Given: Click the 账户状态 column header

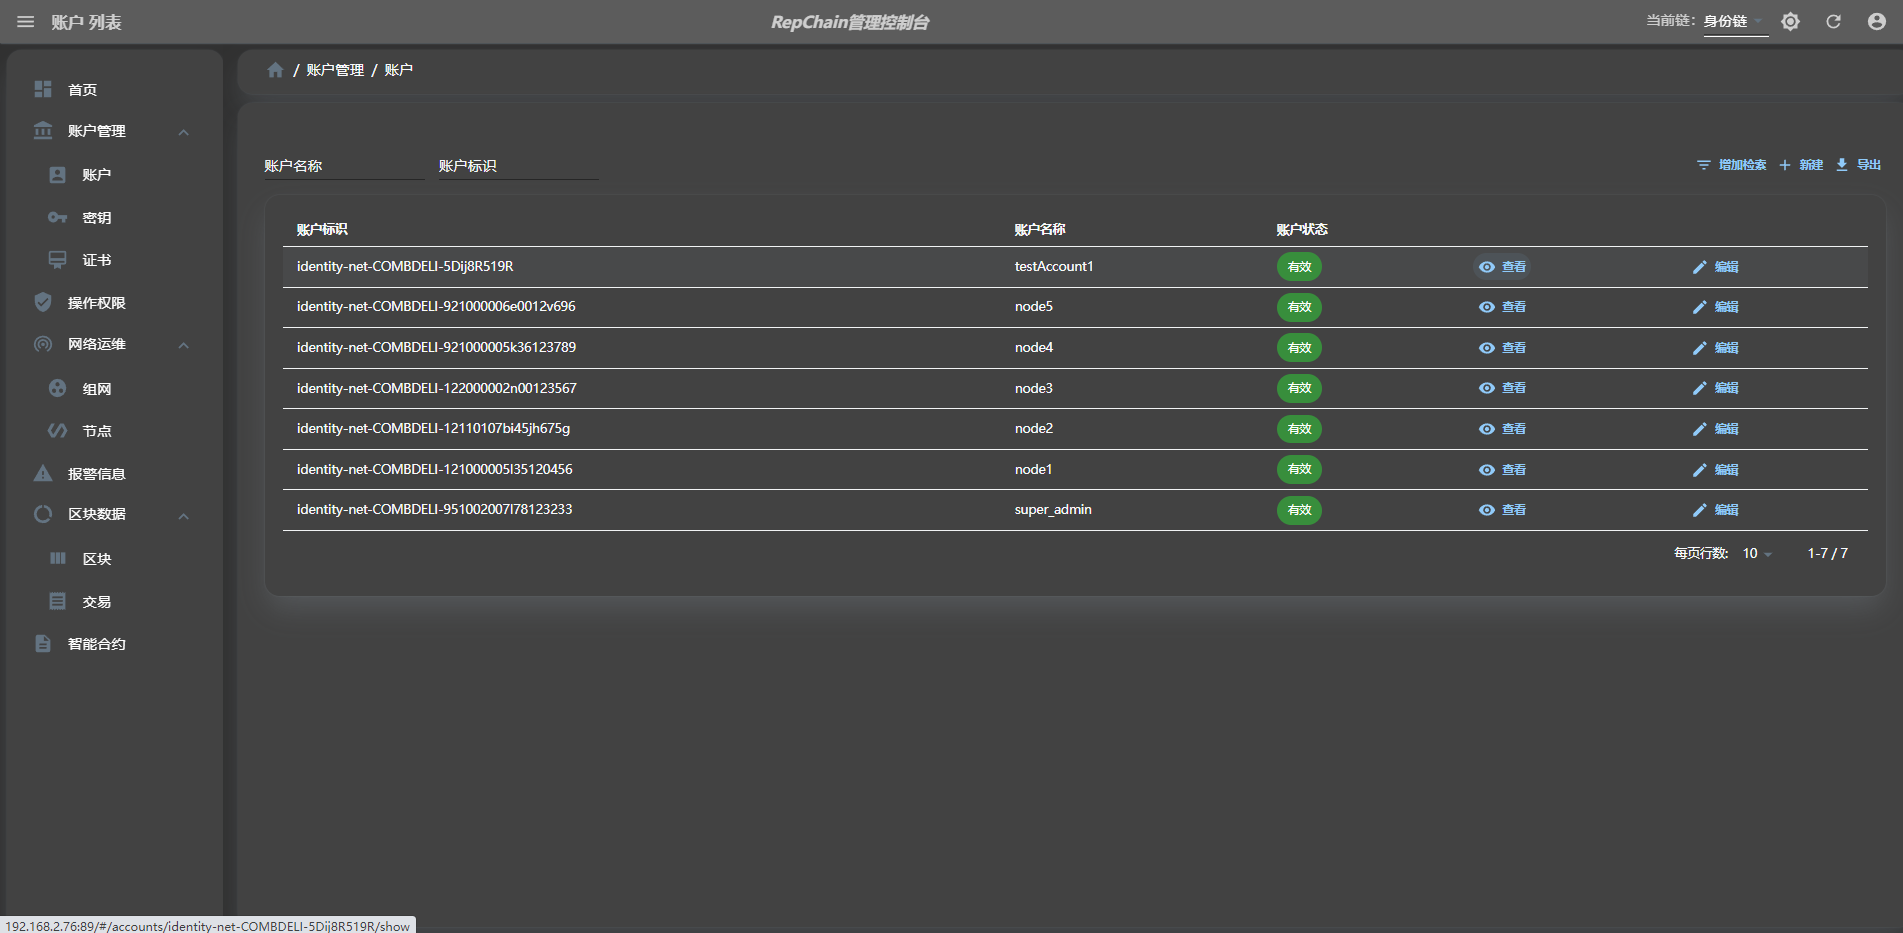Looking at the screenshot, I should pyautogui.click(x=1302, y=229).
